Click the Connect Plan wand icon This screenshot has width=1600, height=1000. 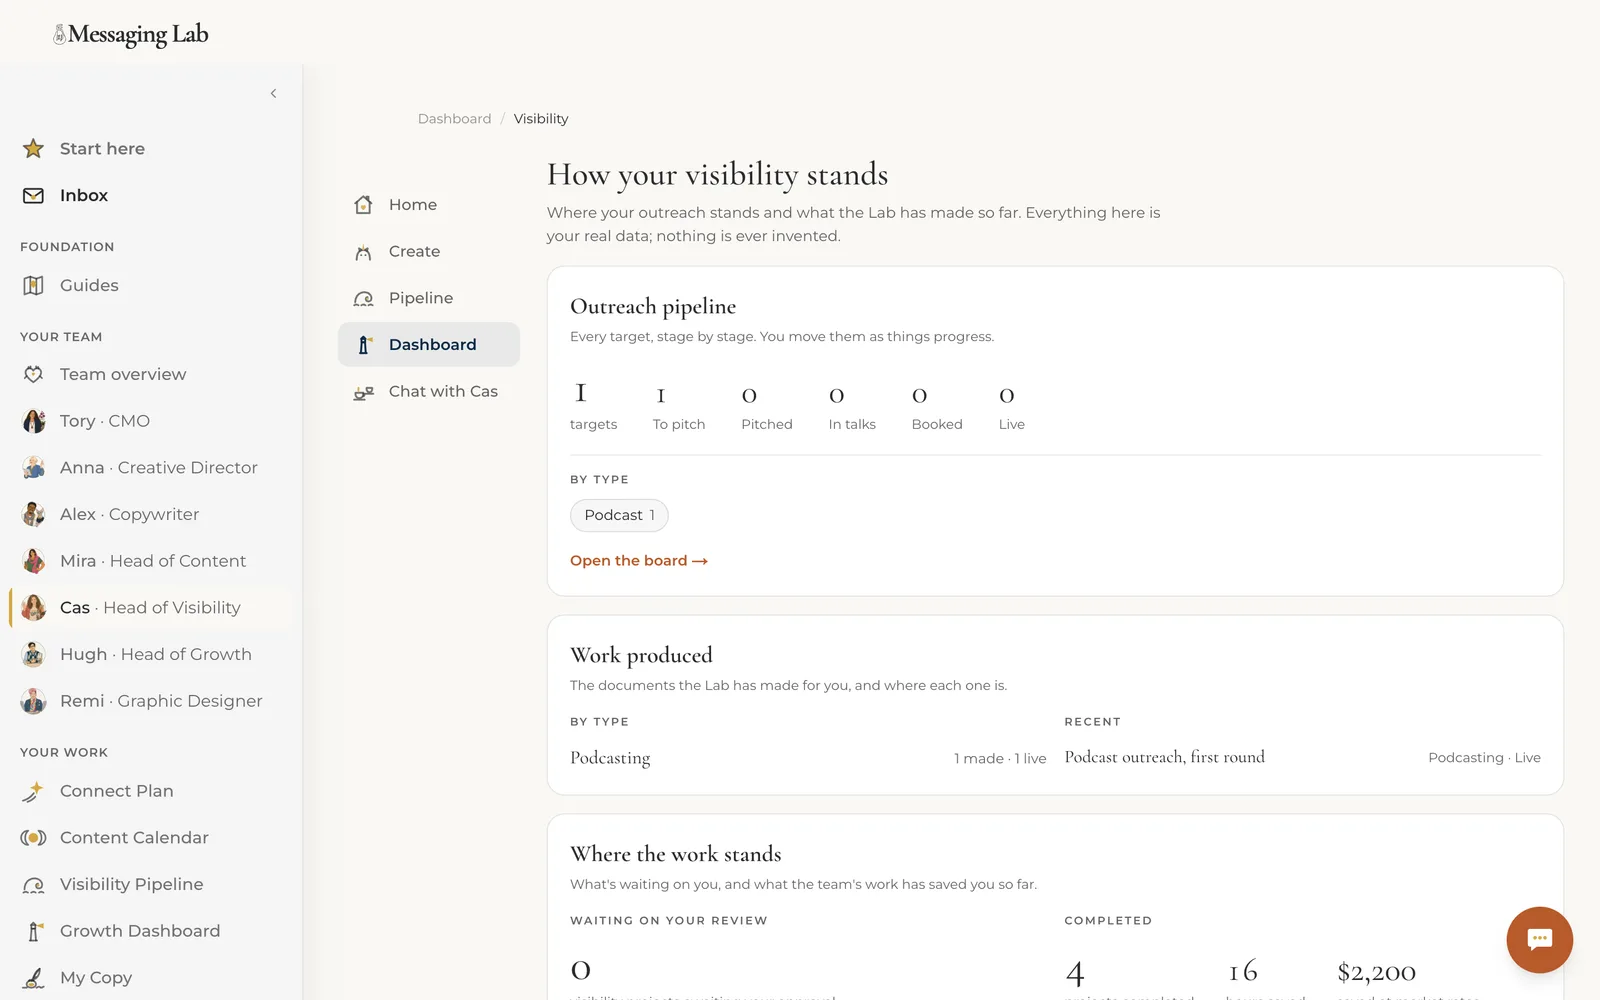[33, 791]
